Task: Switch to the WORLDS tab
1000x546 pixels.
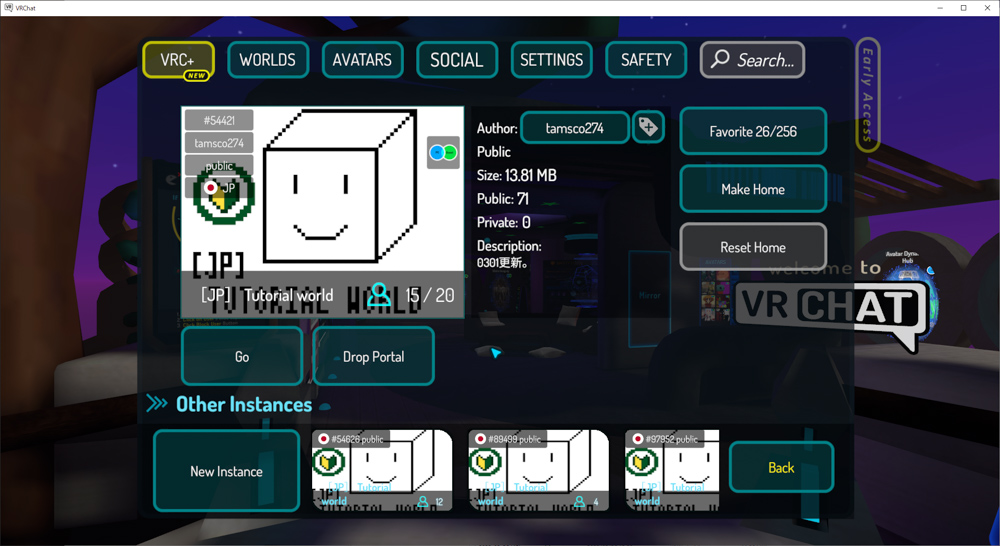Action: point(268,60)
